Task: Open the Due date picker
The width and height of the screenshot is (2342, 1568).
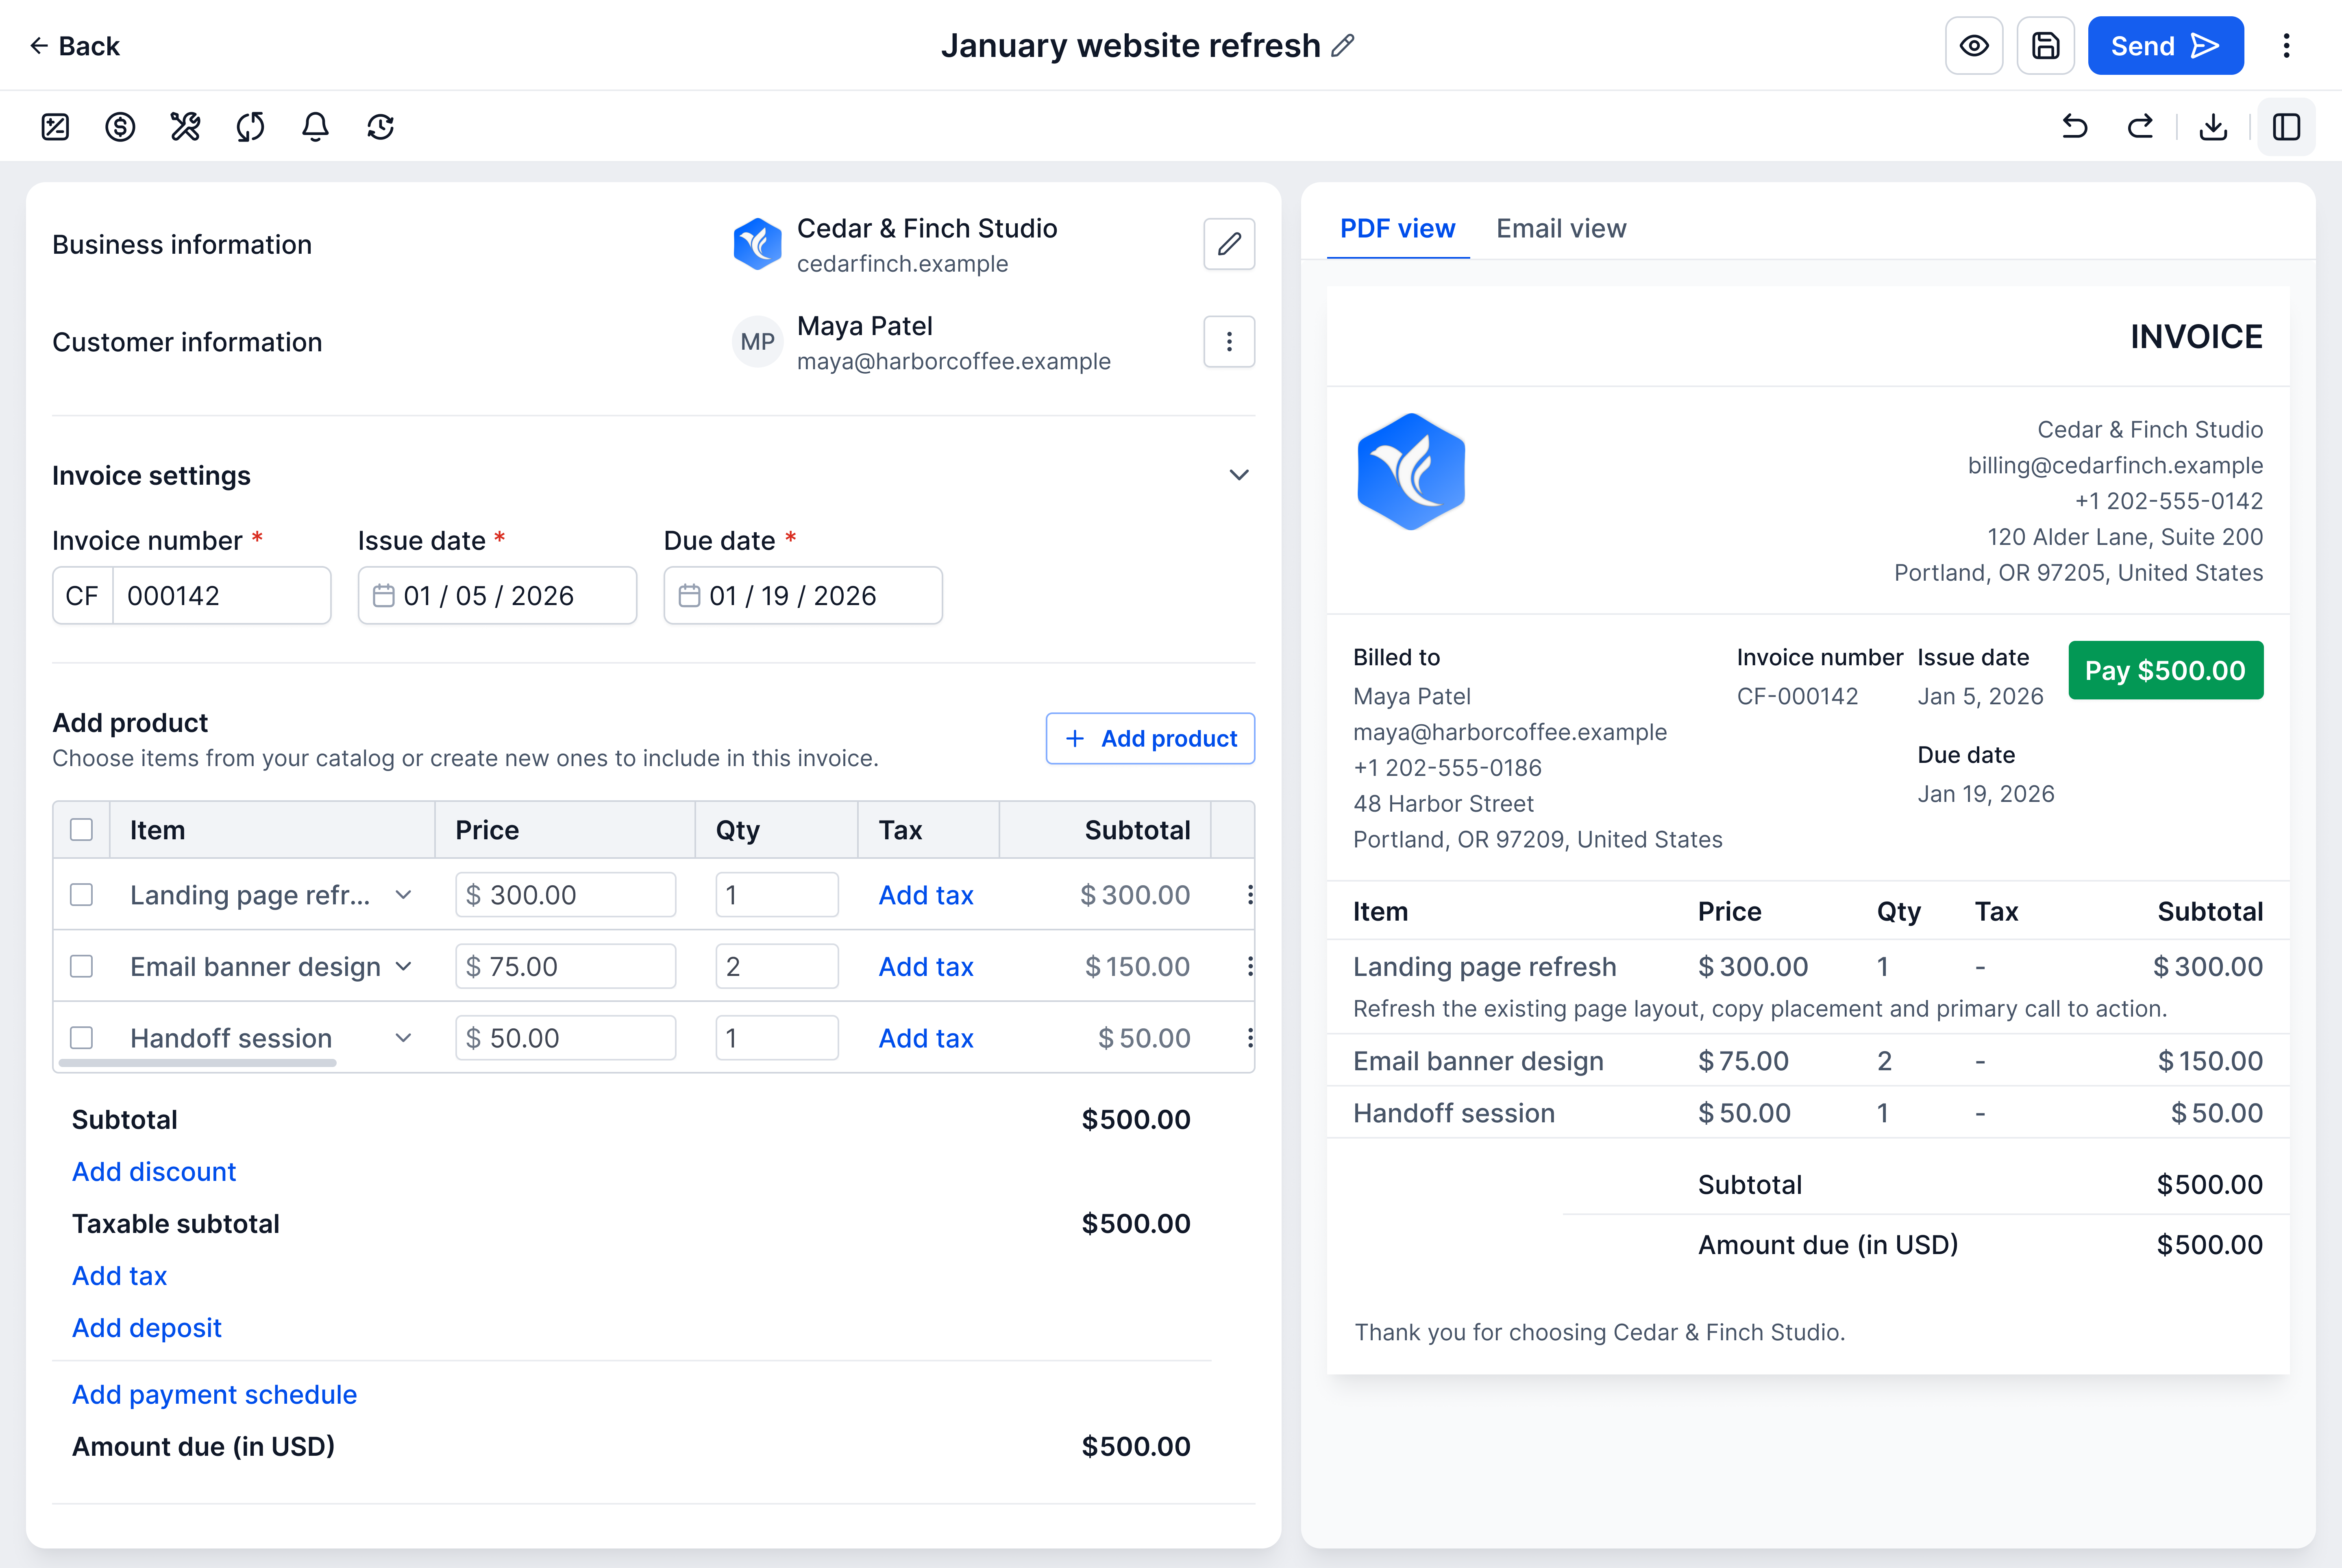Action: (x=803, y=596)
